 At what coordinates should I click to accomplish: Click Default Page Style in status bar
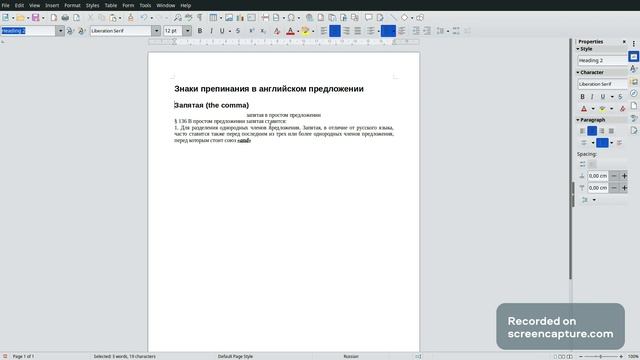[235, 356]
